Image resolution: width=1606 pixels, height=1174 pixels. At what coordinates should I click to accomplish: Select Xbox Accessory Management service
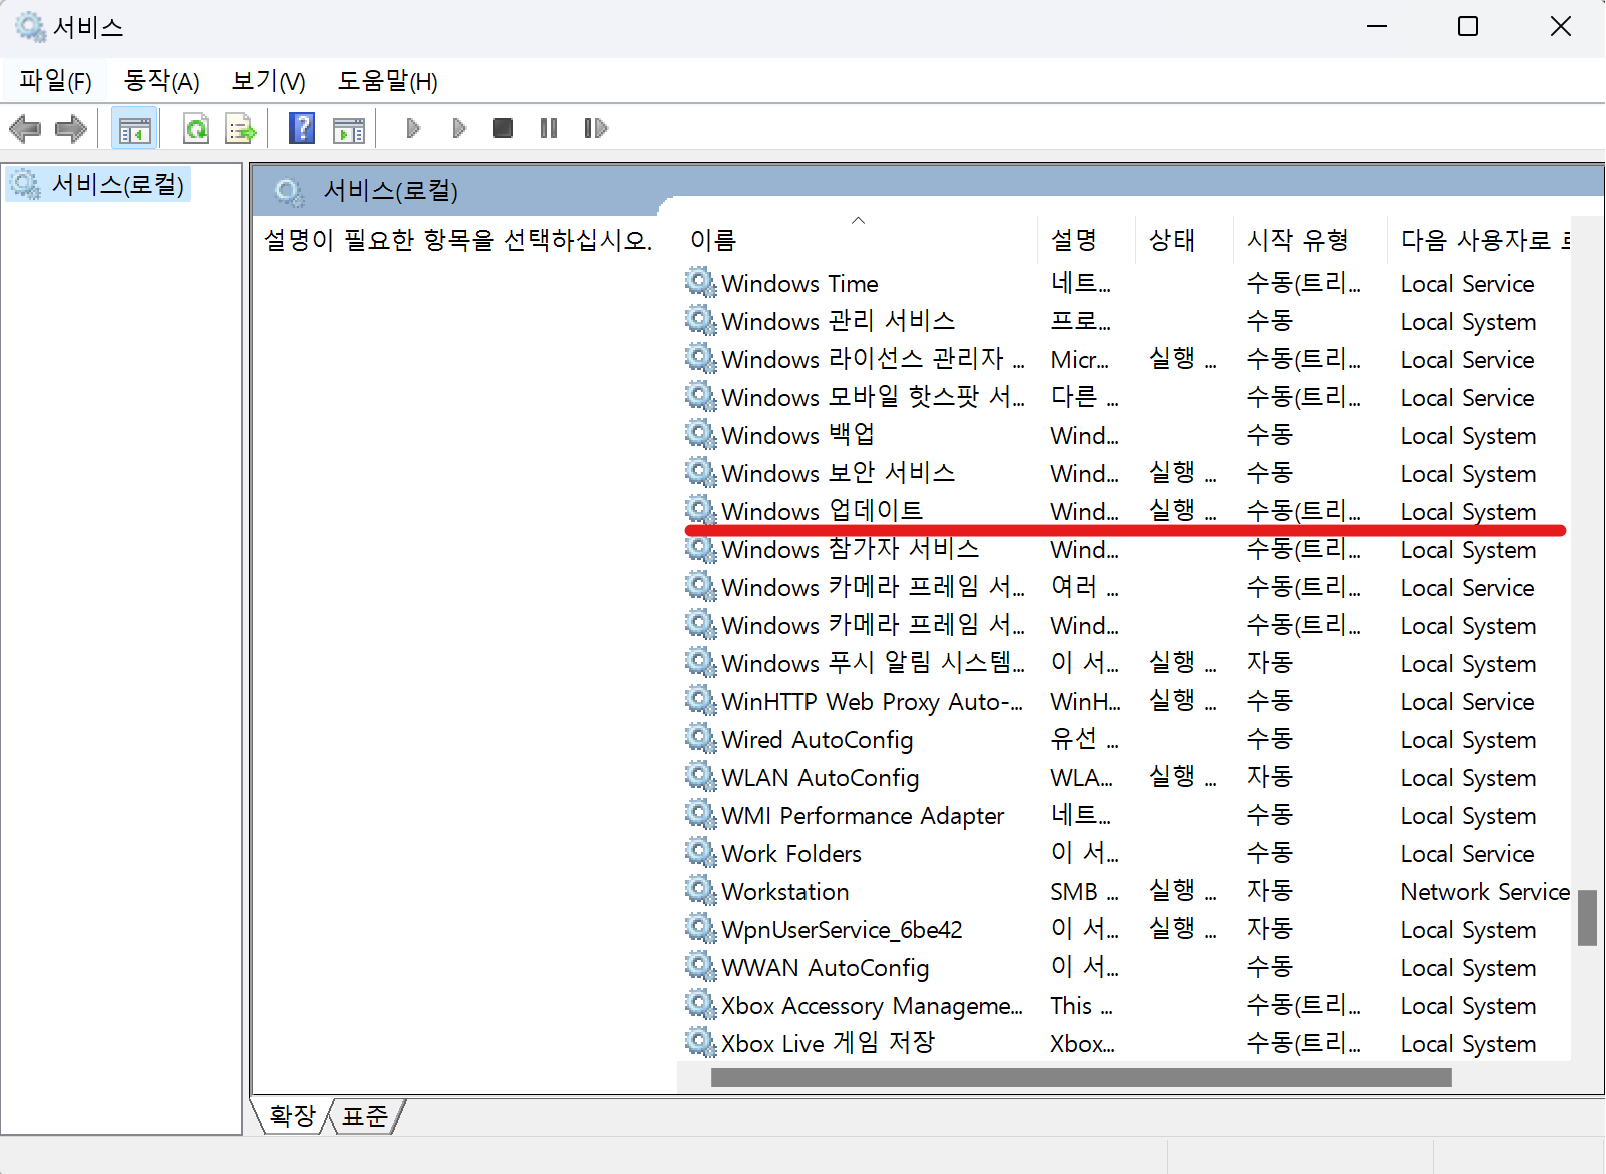pos(1126,1006)
